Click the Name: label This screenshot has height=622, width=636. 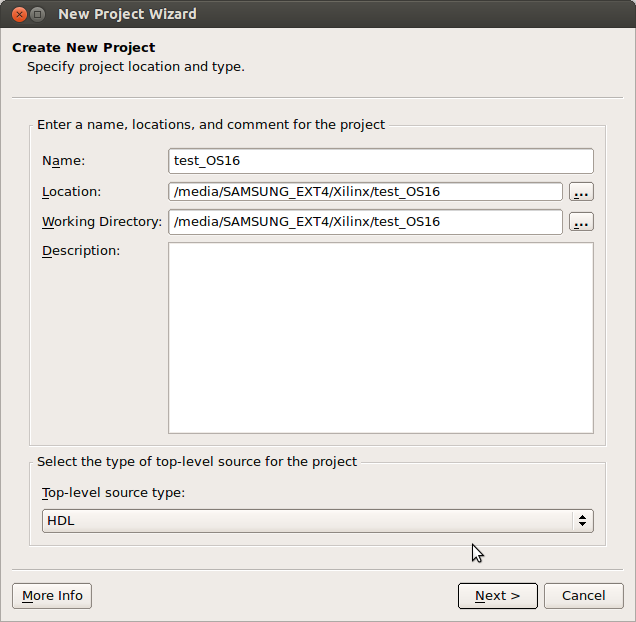[x=64, y=161]
